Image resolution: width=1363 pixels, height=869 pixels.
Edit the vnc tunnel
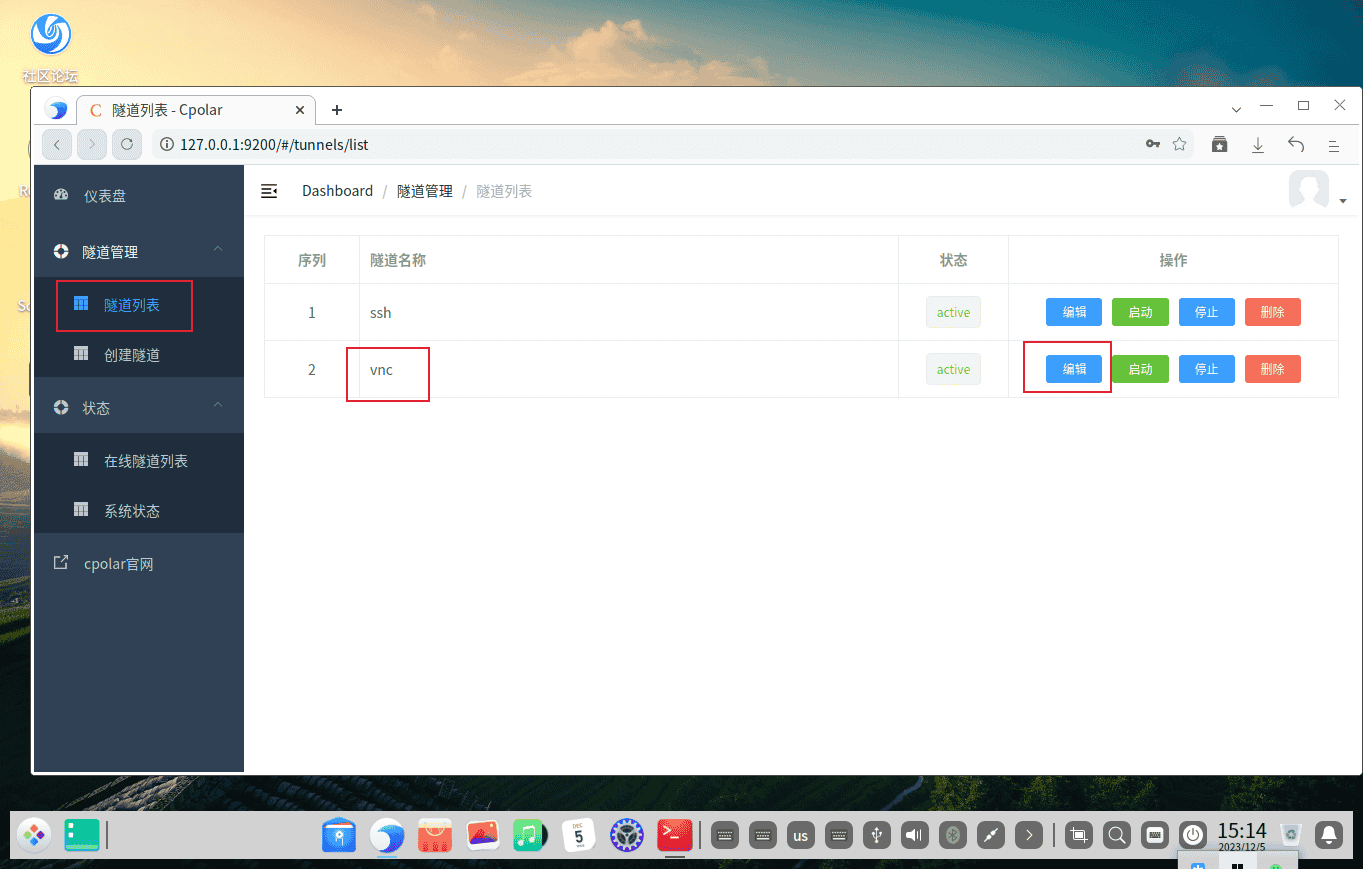pyautogui.click(x=1073, y=368)
